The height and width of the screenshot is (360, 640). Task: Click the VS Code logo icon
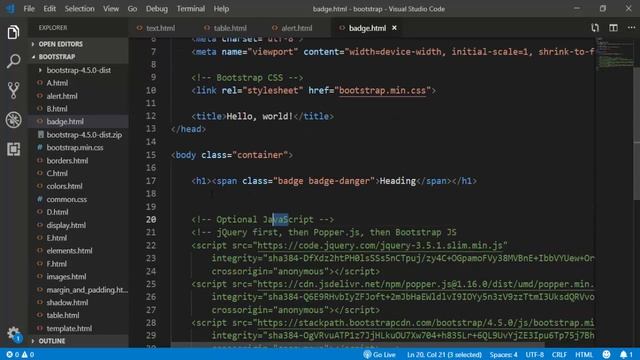pyautogui.click(x=10, y=9)
